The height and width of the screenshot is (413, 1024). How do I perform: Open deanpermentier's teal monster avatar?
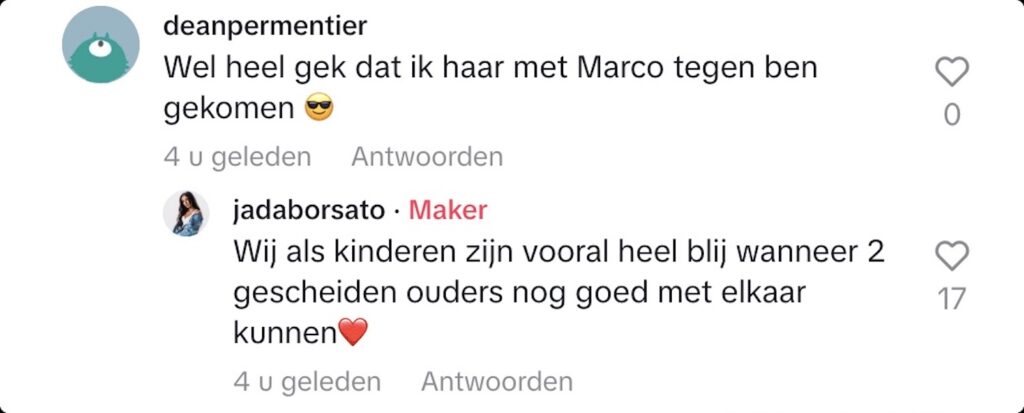pos(101,45)
